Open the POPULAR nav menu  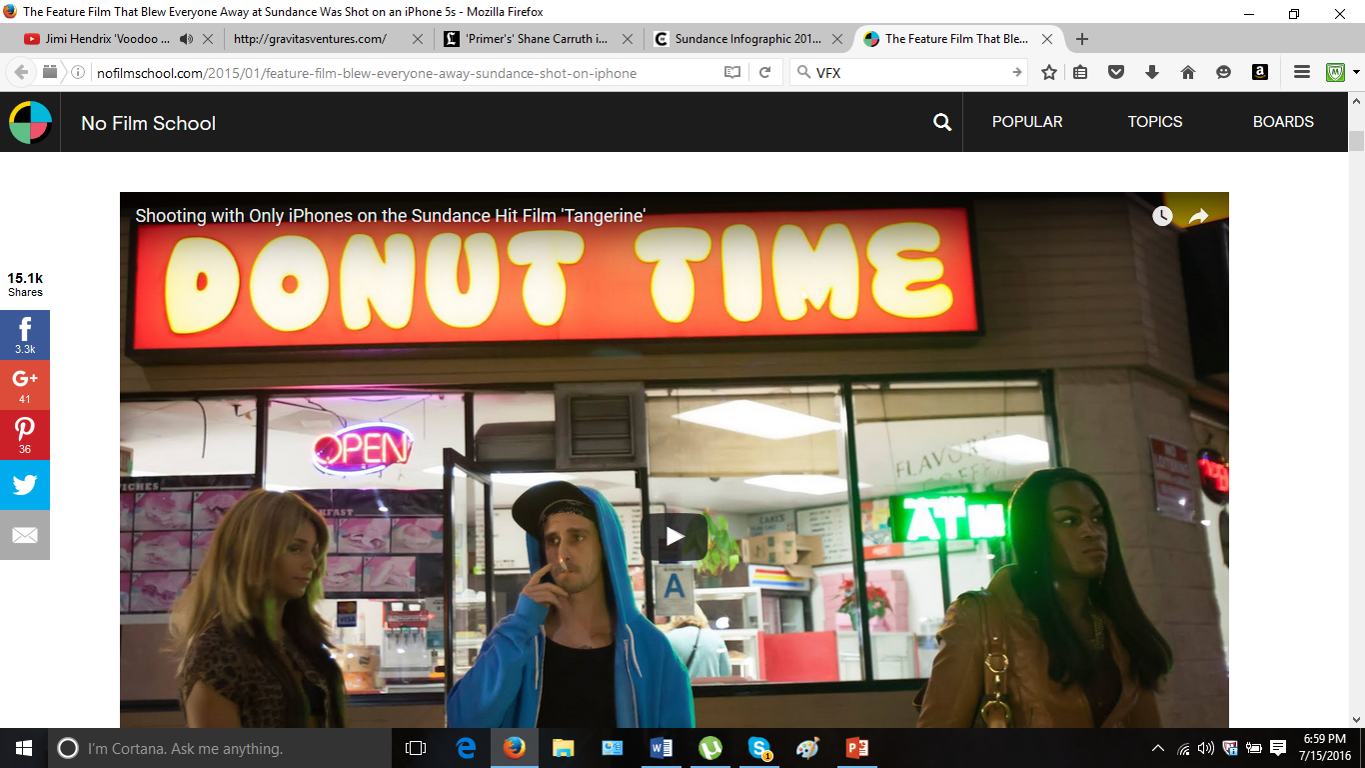pyautogui.click(x=1027, y=122)
